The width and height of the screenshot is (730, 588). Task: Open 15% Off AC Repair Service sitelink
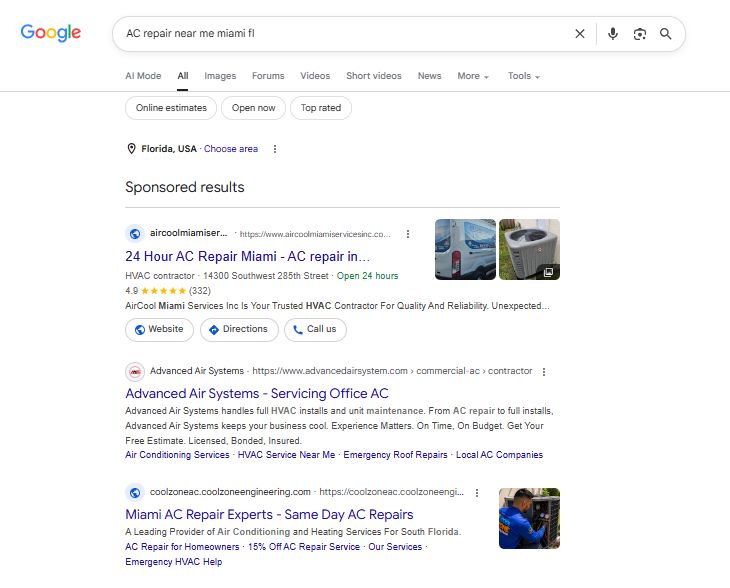(304, 547)
